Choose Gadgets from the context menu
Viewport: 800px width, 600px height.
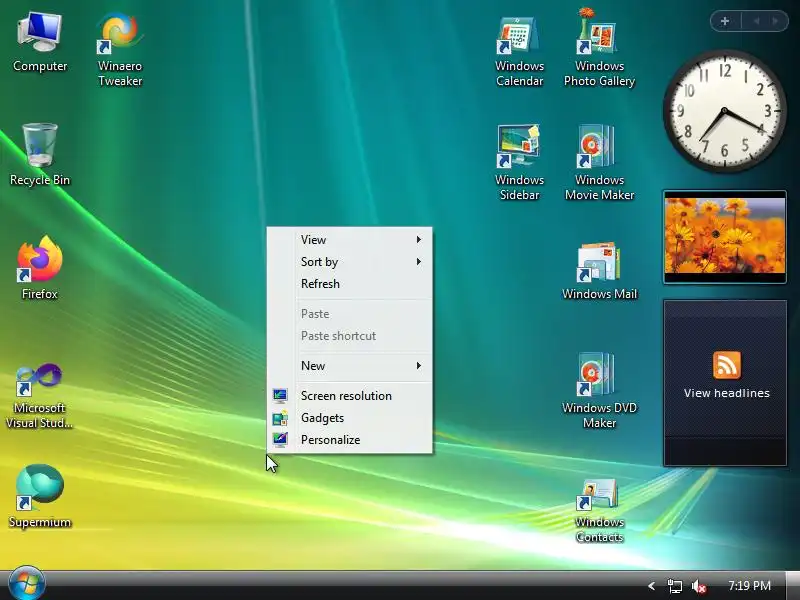[x=349, y=418]
